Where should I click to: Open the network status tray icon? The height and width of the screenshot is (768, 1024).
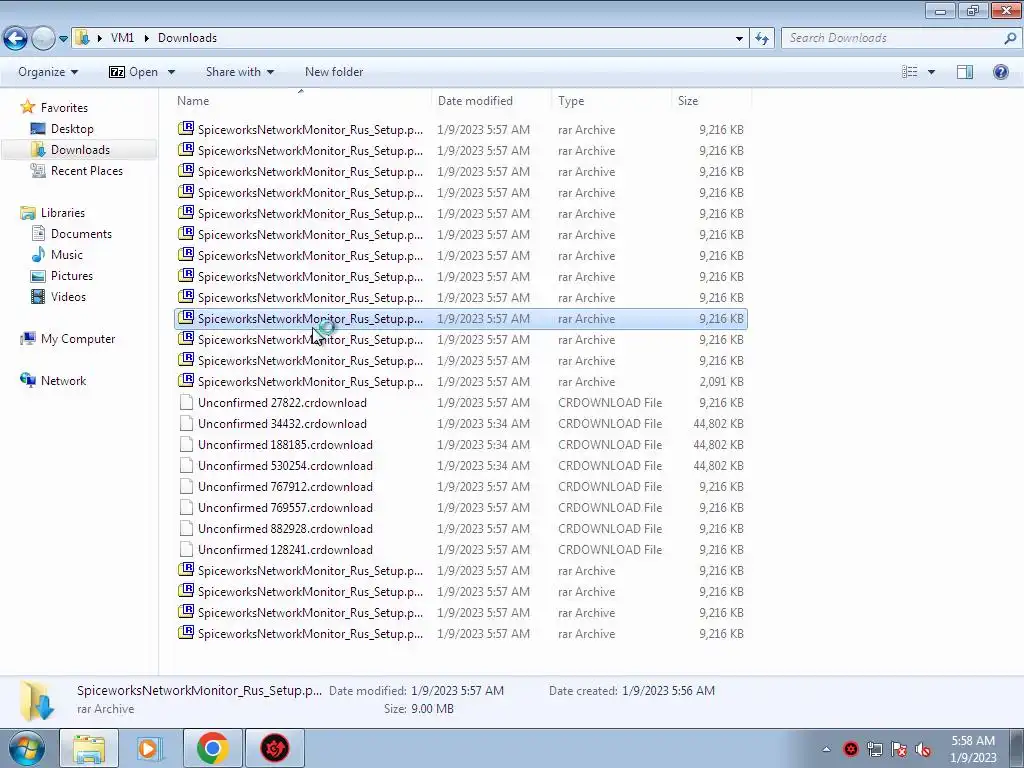874,749
